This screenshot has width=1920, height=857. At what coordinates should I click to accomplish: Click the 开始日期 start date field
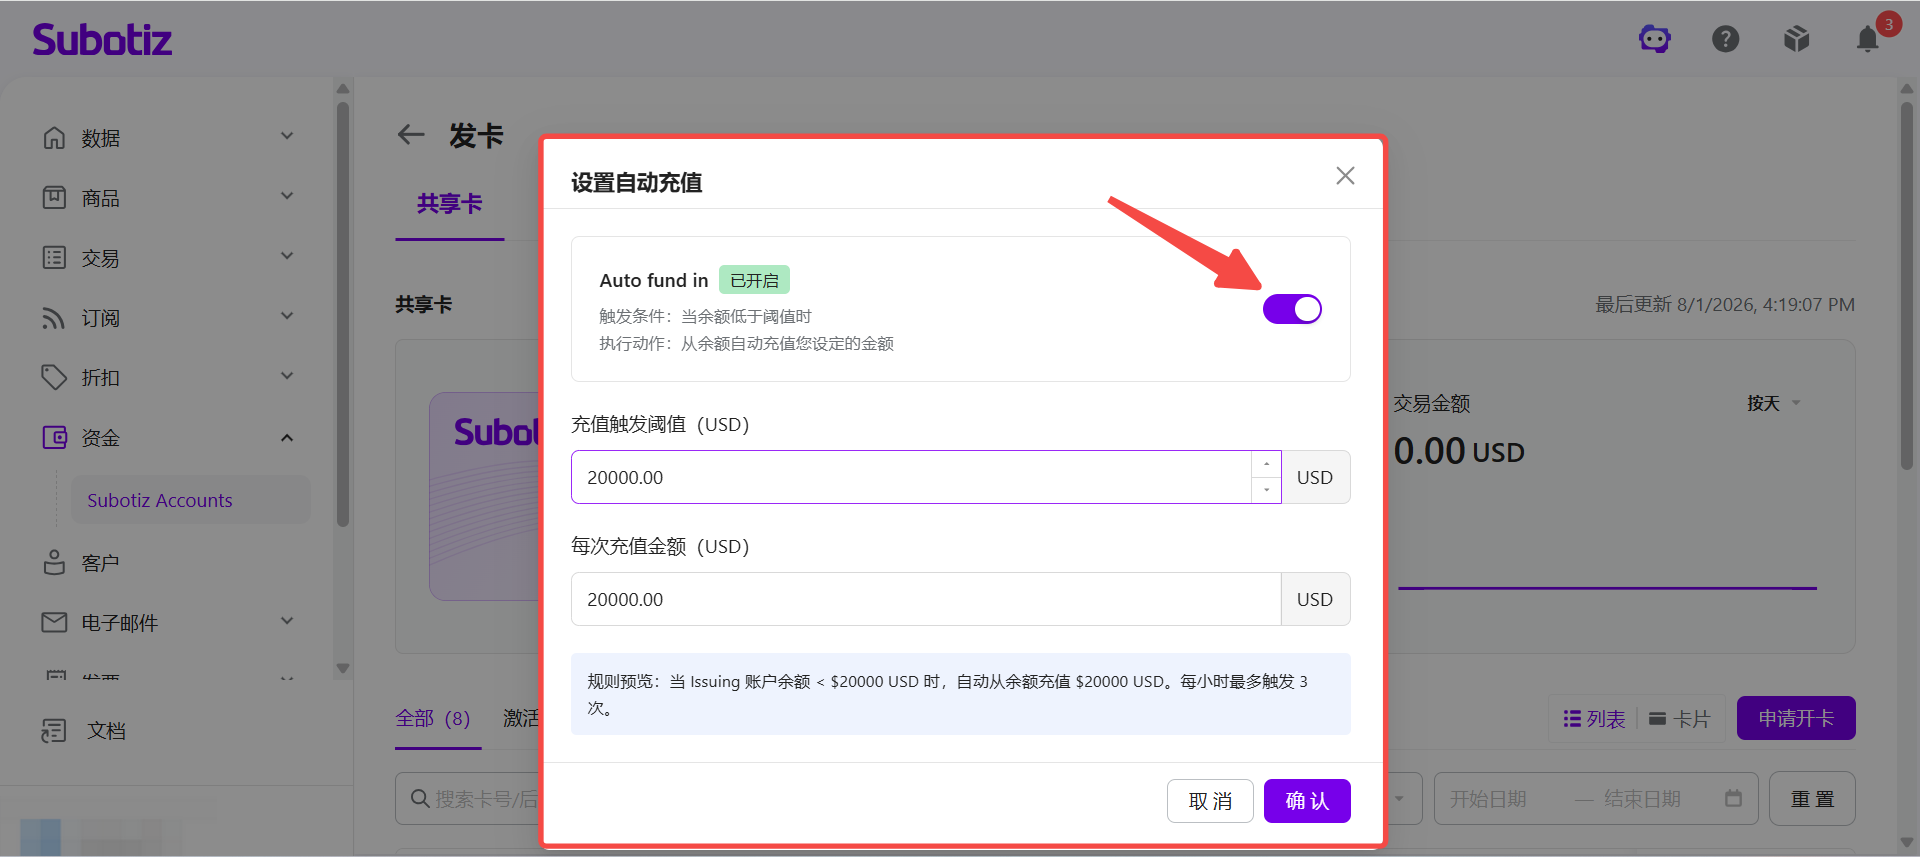coord(1488,799)
